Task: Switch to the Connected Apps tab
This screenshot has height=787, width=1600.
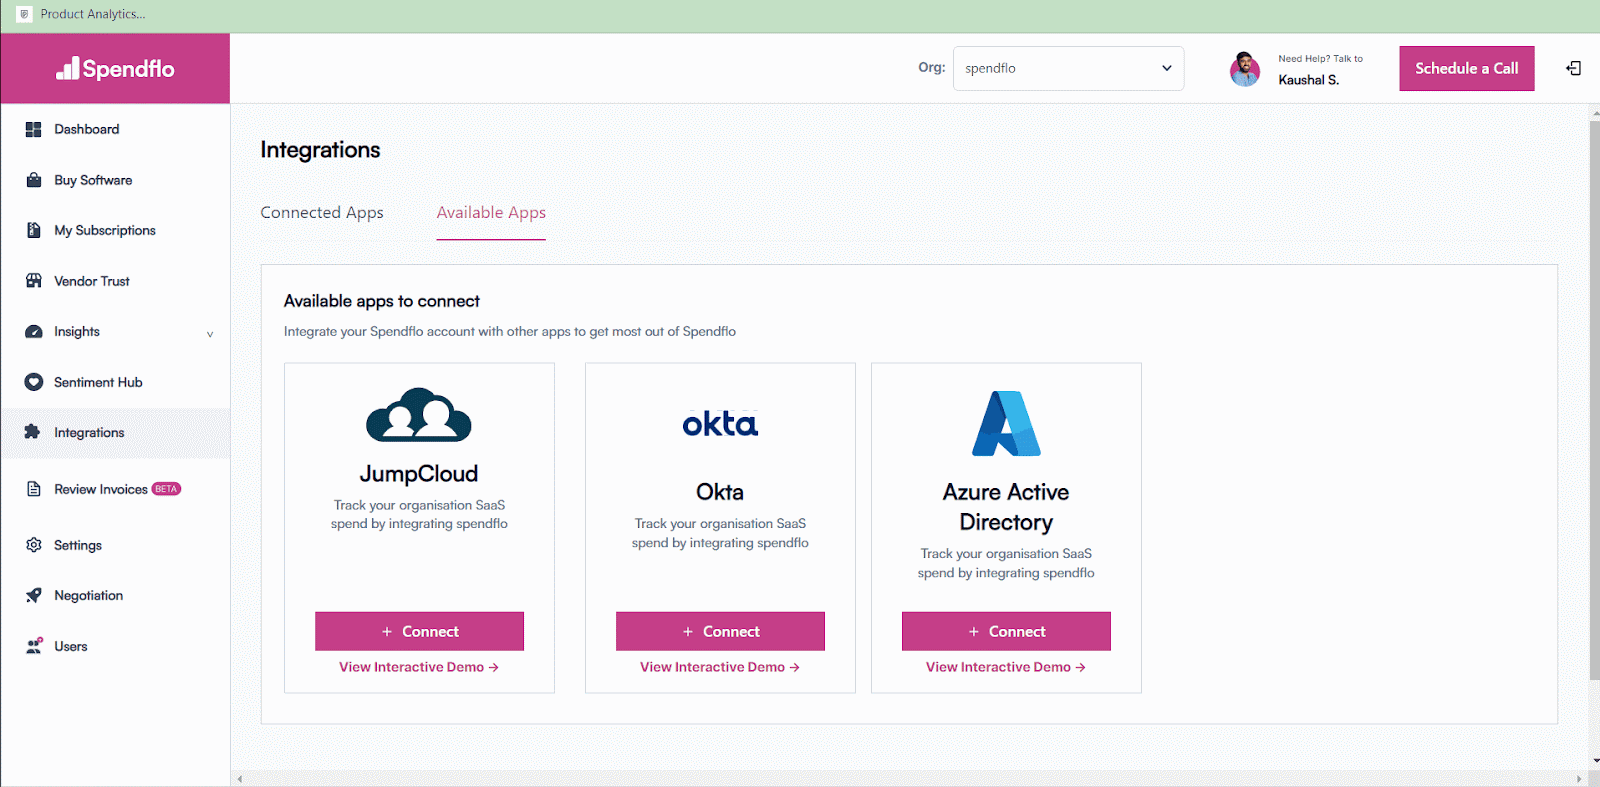Action: tap(322, 212)
